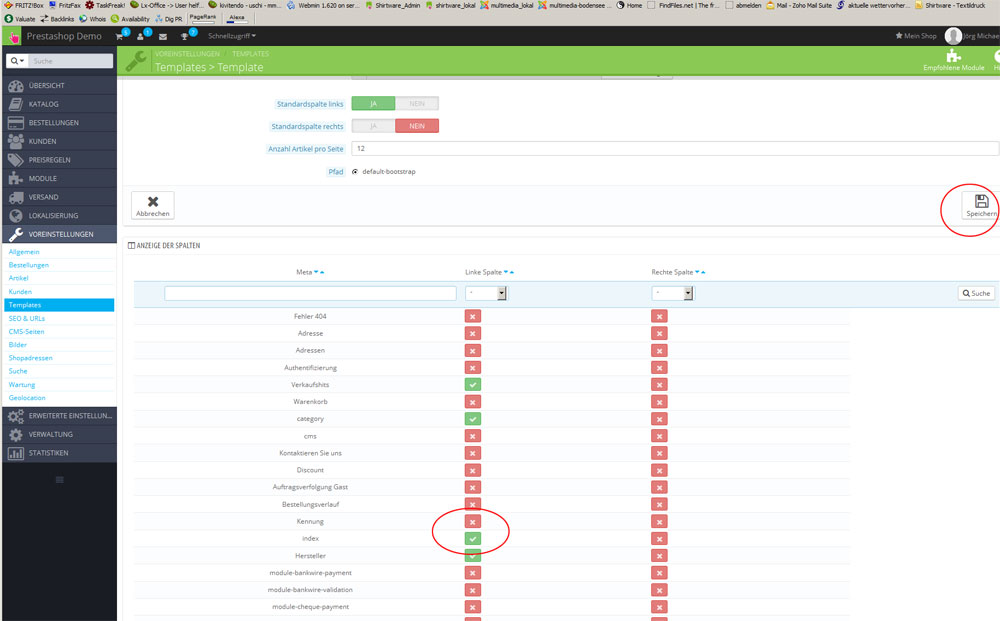1000x621 pixels.
Task: Click the Suche filter button in table
Action: click(x=976, y=293)
